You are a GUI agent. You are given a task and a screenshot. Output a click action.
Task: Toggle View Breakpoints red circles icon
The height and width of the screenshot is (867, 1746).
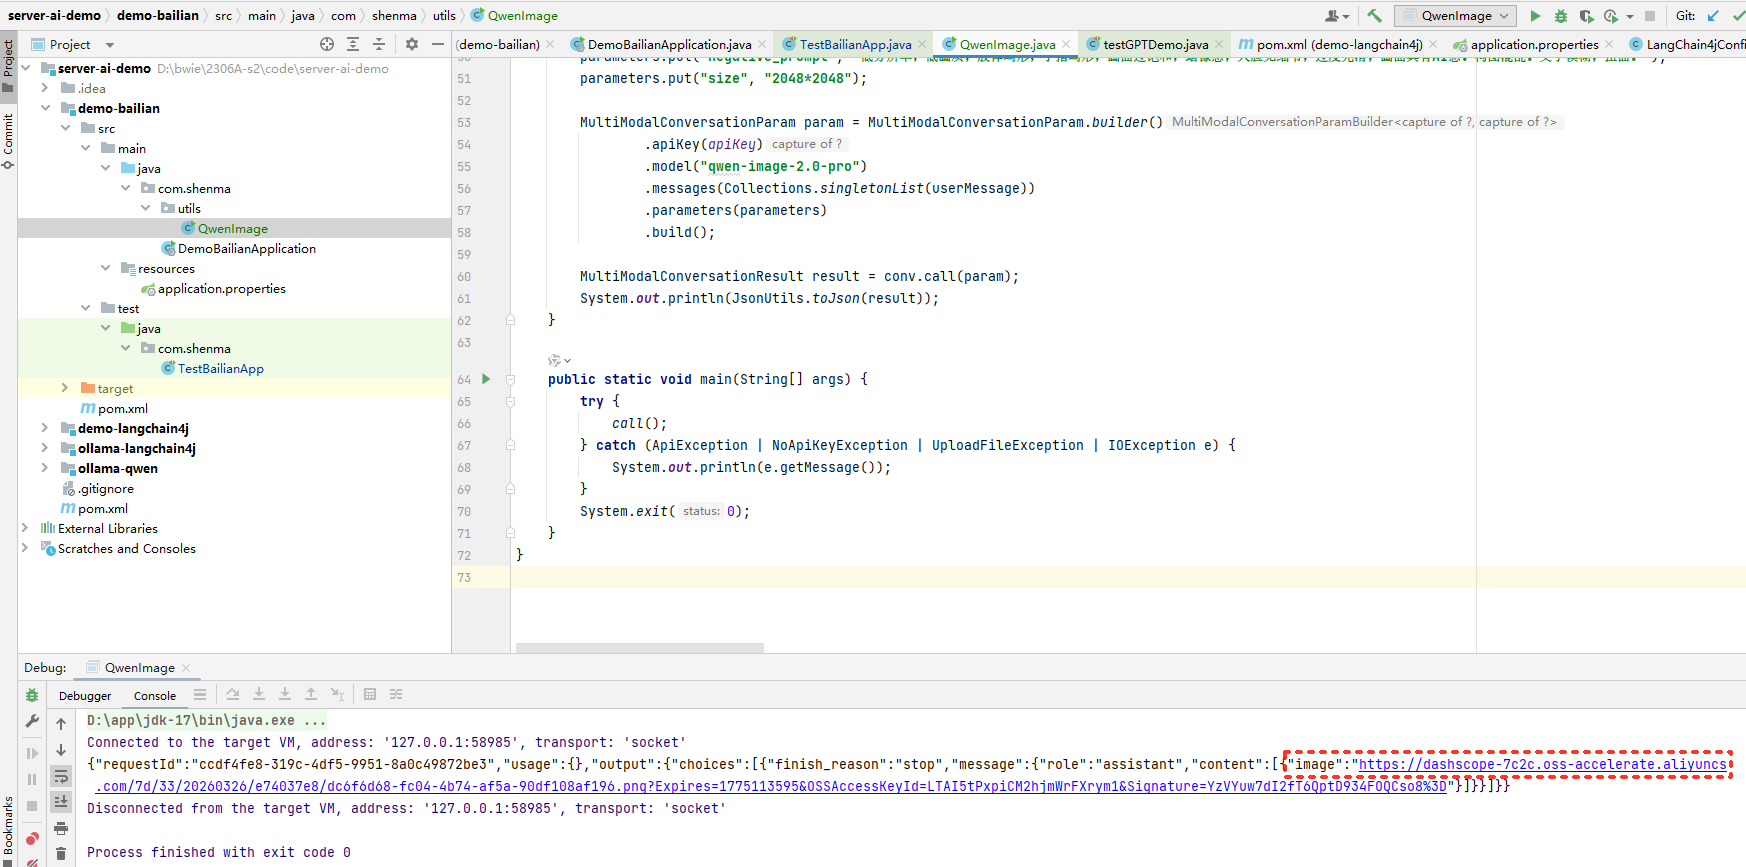[x=32, y=839]
